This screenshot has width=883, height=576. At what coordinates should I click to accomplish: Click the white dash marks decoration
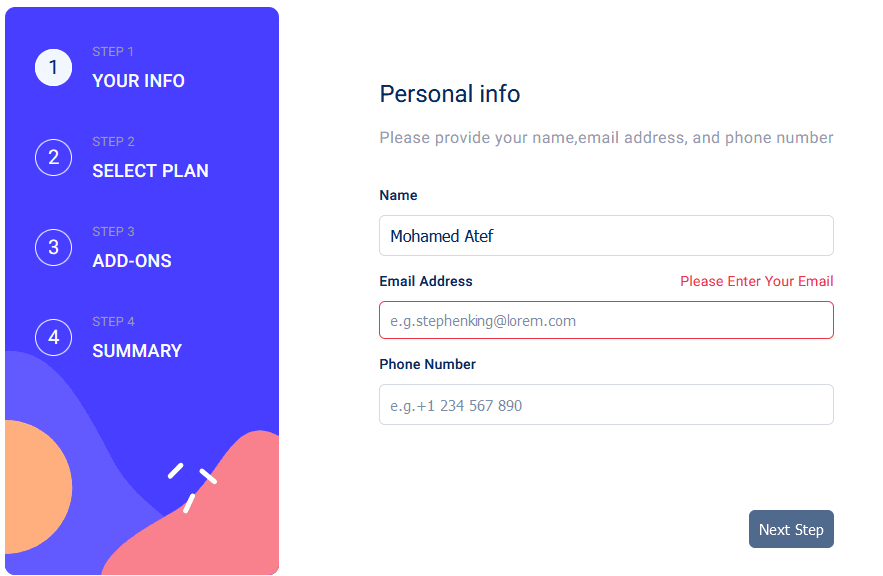coord(191,487)
